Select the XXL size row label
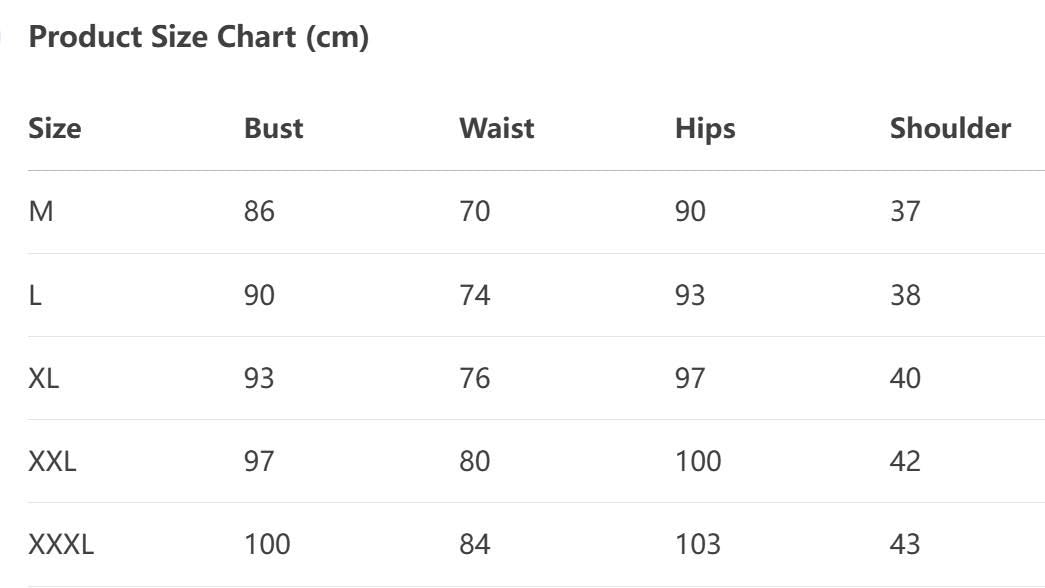1045x588 pixels. tap(52, 462)
